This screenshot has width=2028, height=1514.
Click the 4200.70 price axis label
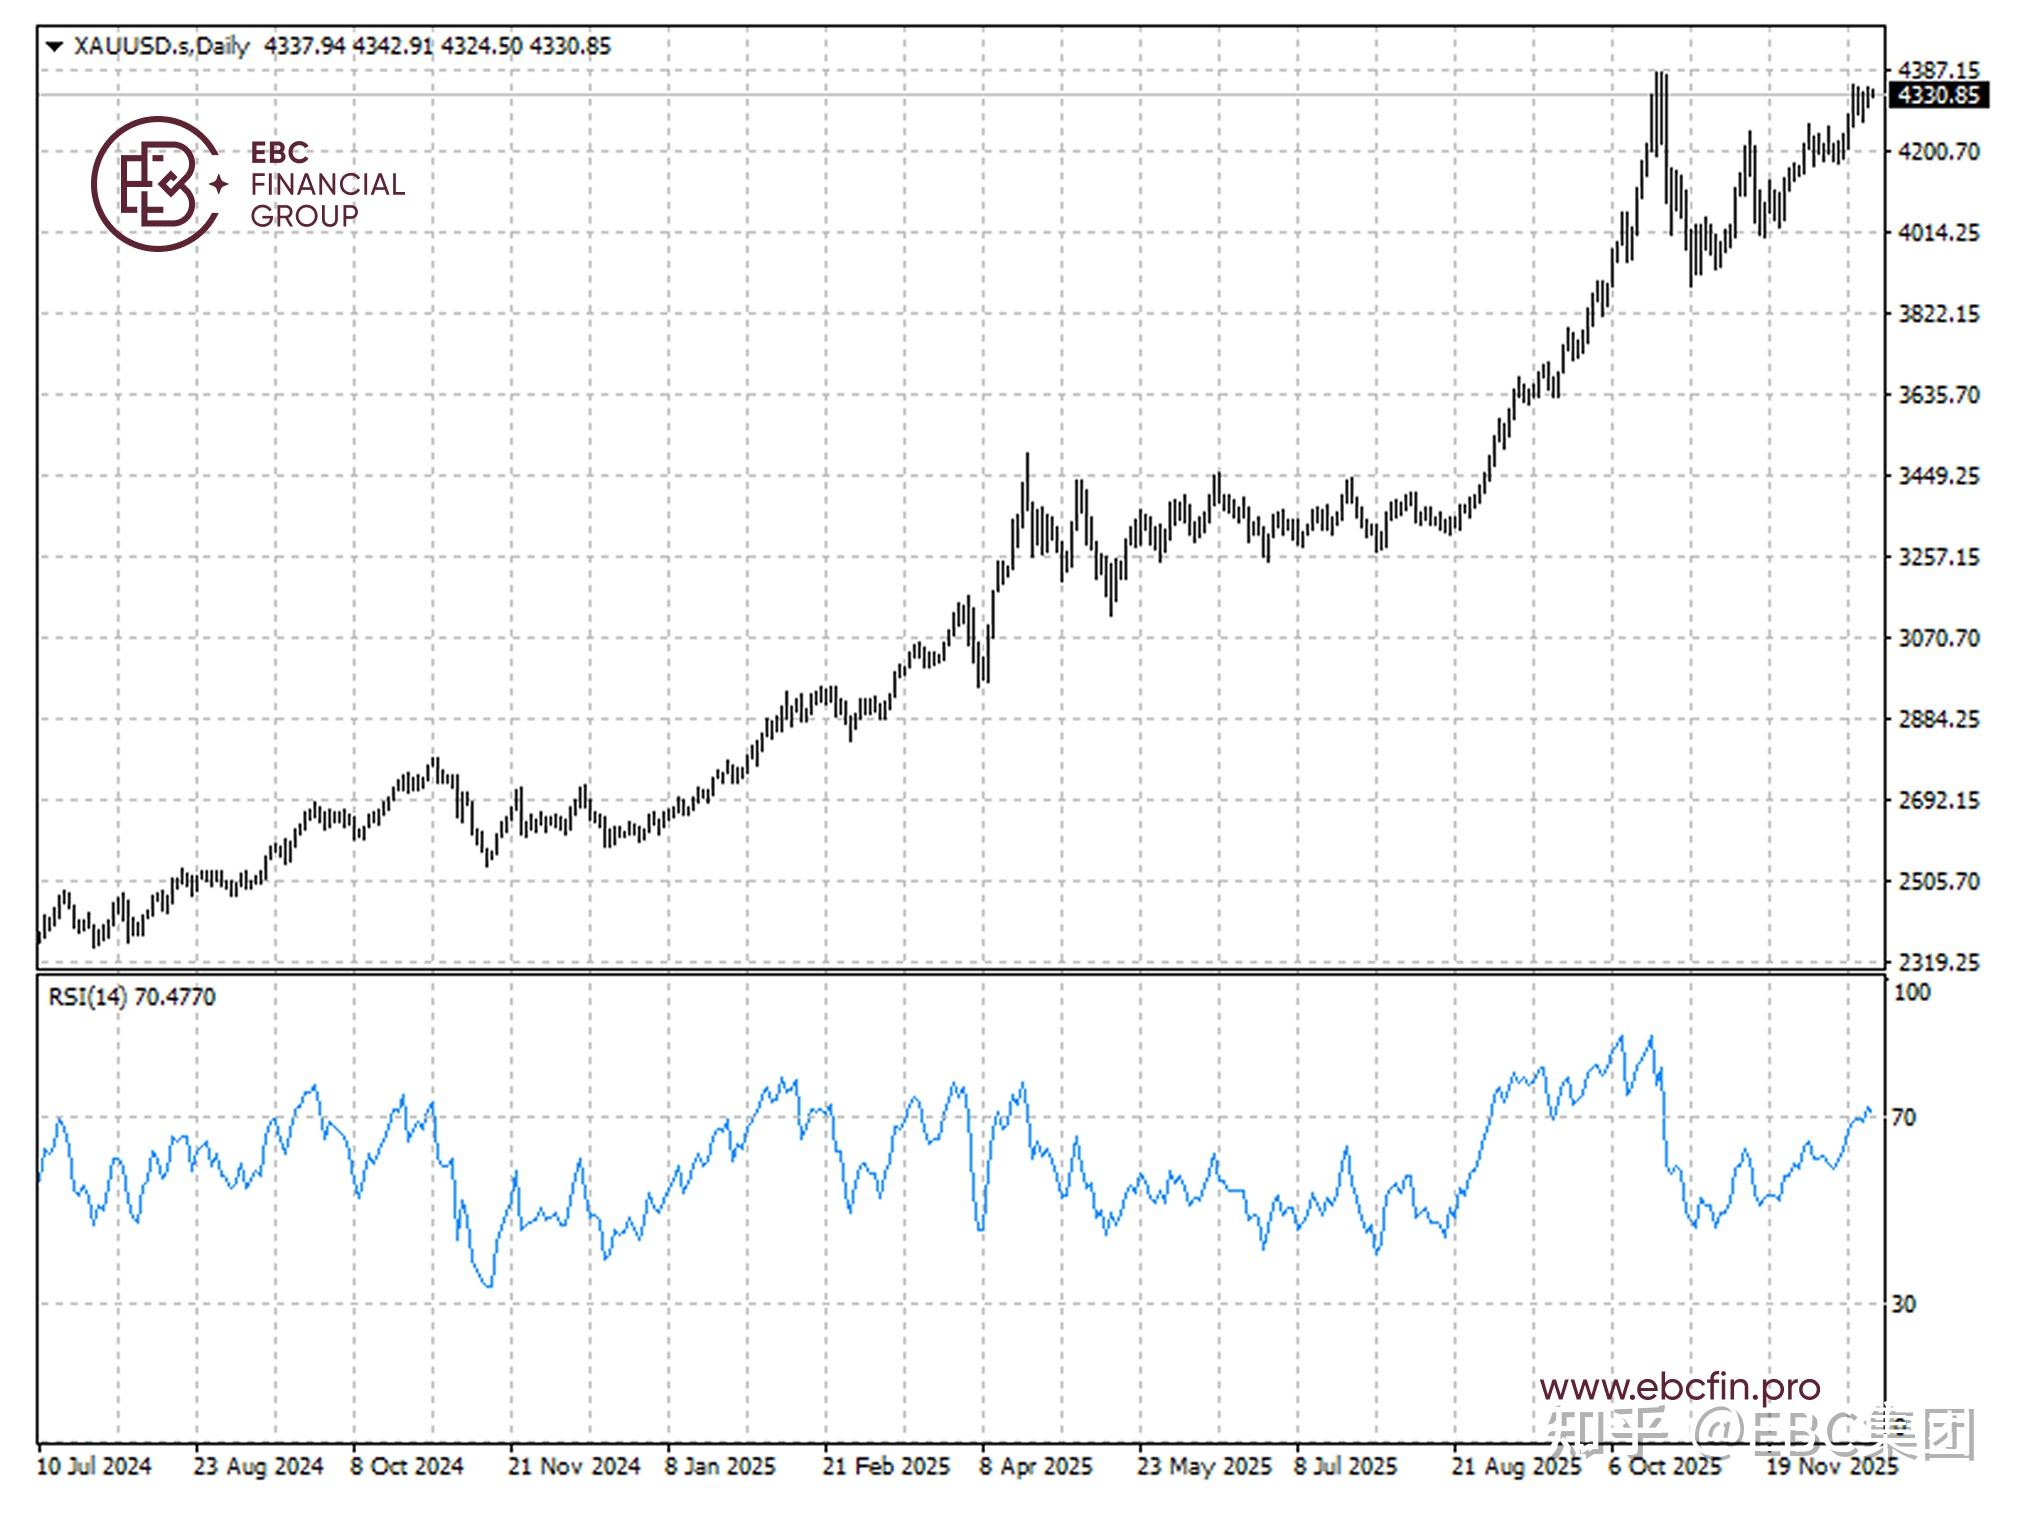[1937, 152]
